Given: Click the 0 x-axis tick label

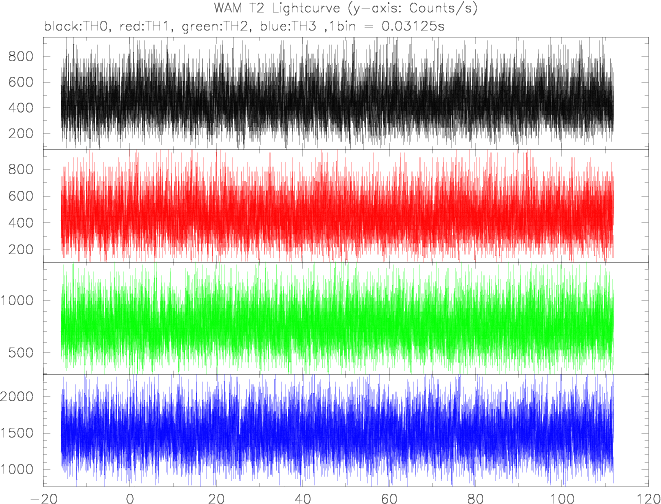Looking at the screenshot, I should (130, 498).
